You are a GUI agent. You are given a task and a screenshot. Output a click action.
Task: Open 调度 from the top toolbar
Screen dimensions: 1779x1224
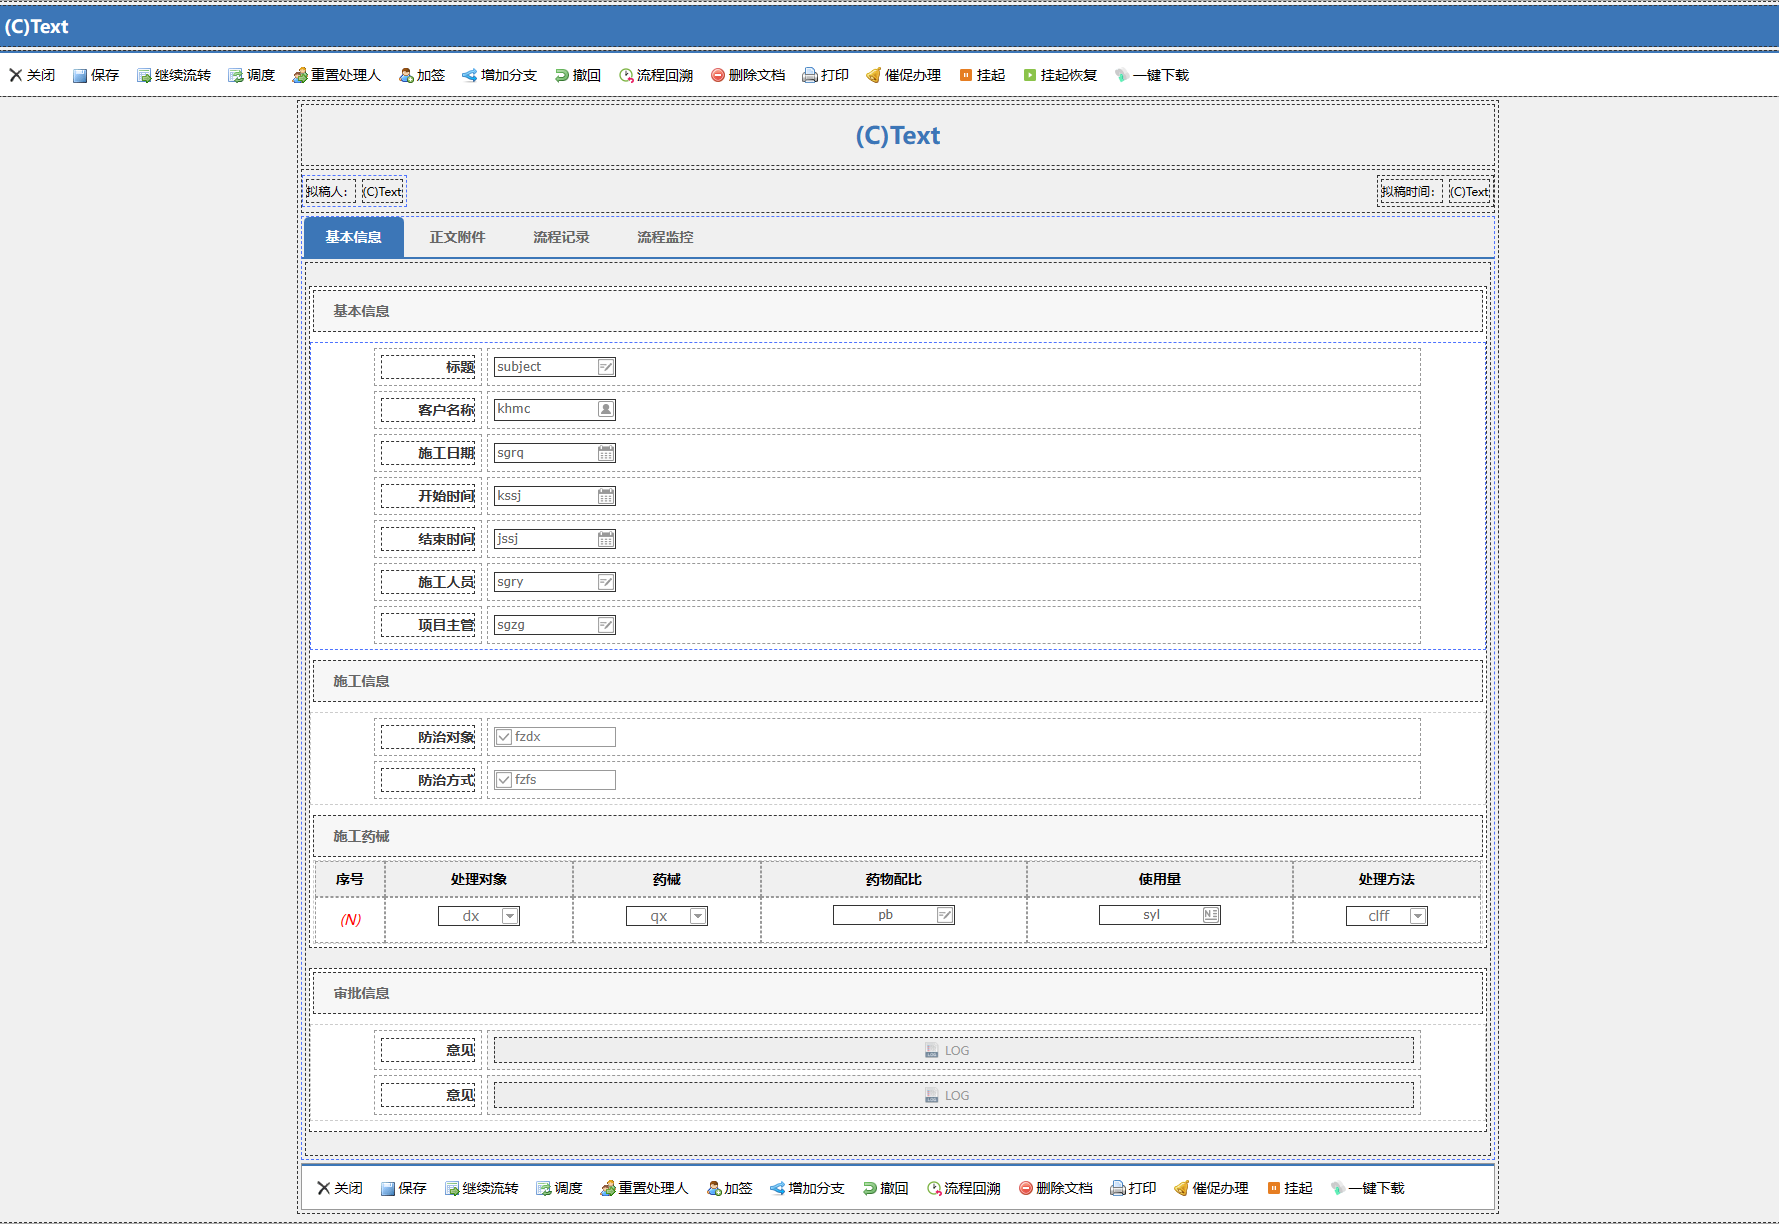click(x=251, y=75)
